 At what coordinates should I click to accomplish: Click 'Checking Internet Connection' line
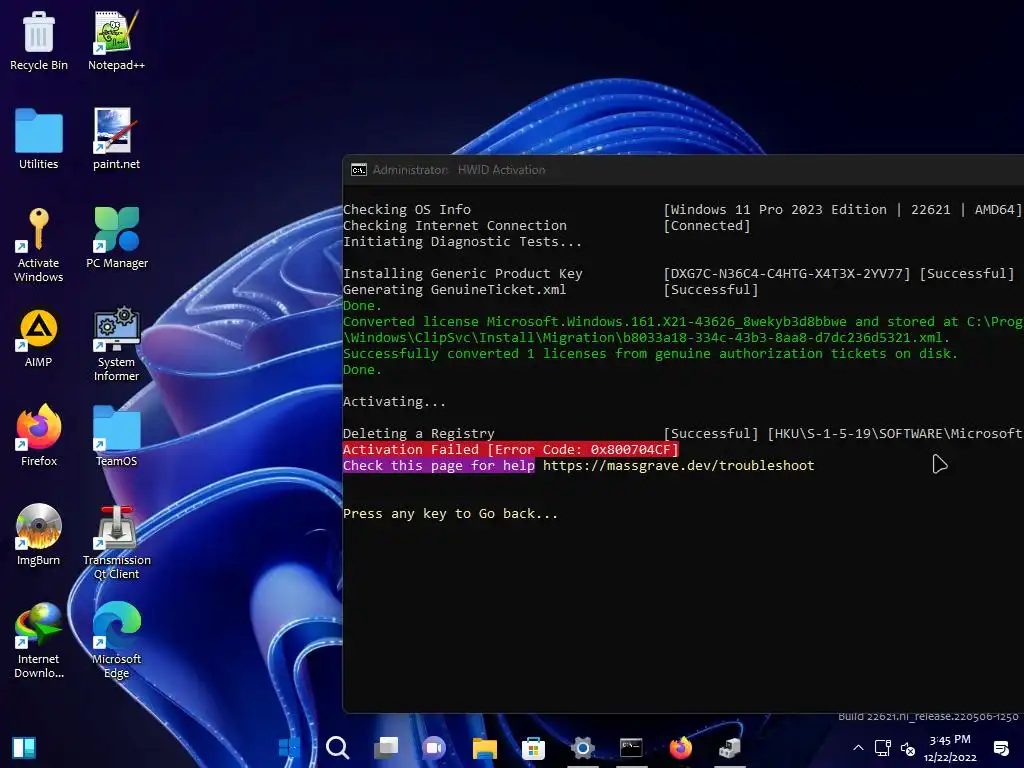(x=455, y=225)
